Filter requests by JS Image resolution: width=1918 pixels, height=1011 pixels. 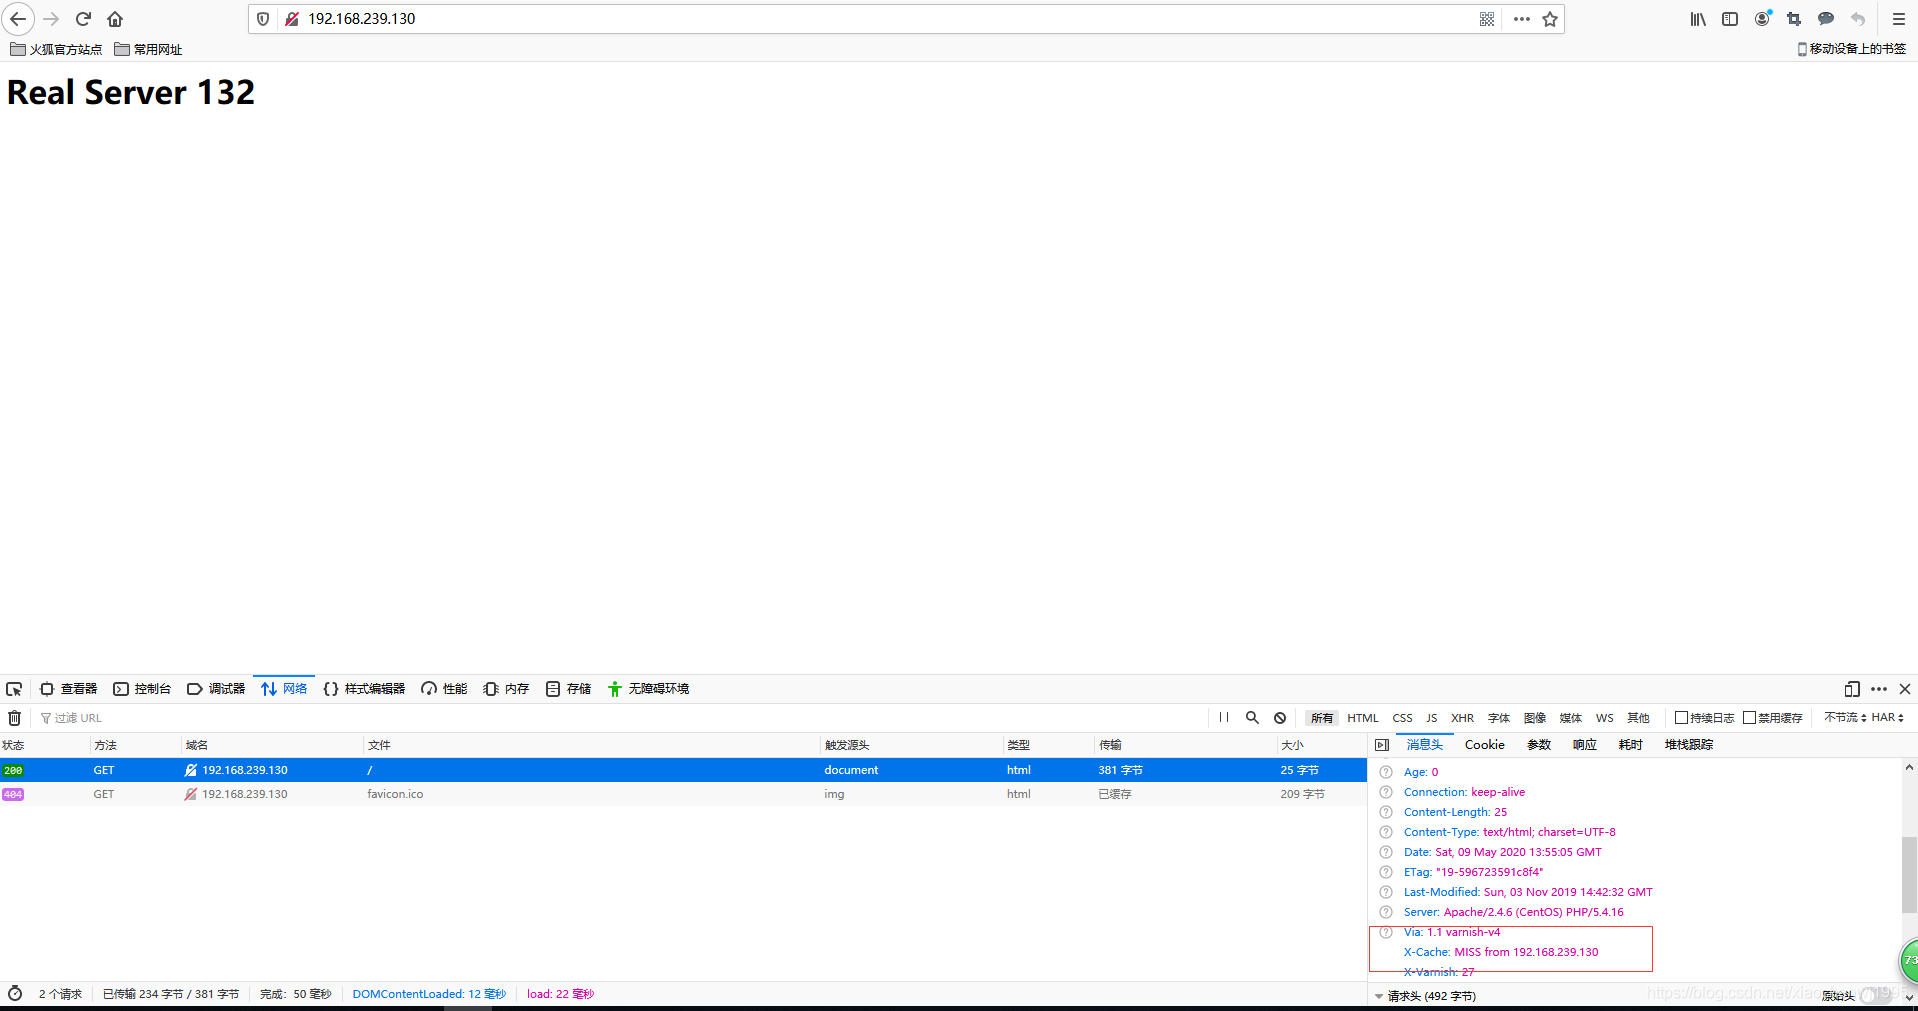(1431, 718)
